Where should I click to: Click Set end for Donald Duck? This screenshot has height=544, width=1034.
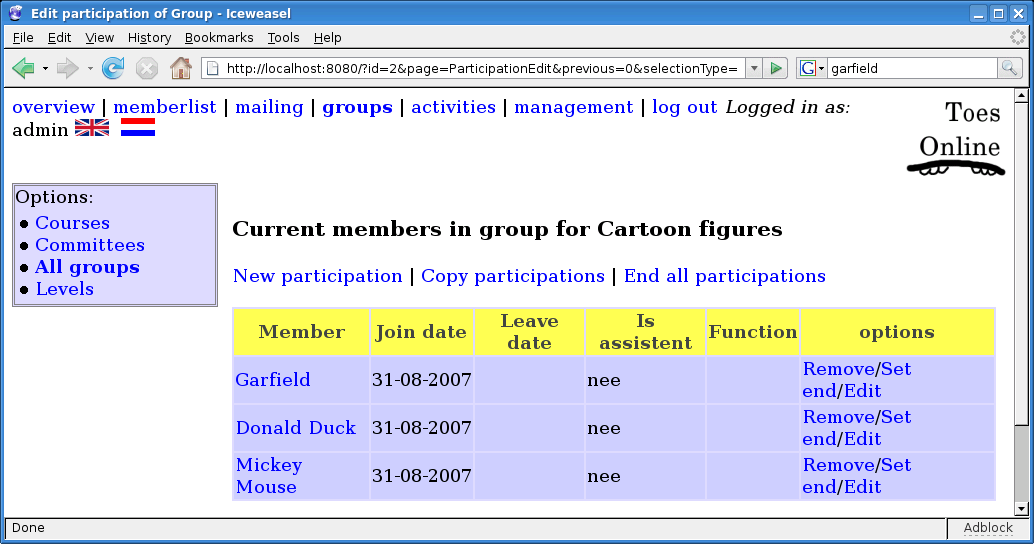click(x=857, y=428)
